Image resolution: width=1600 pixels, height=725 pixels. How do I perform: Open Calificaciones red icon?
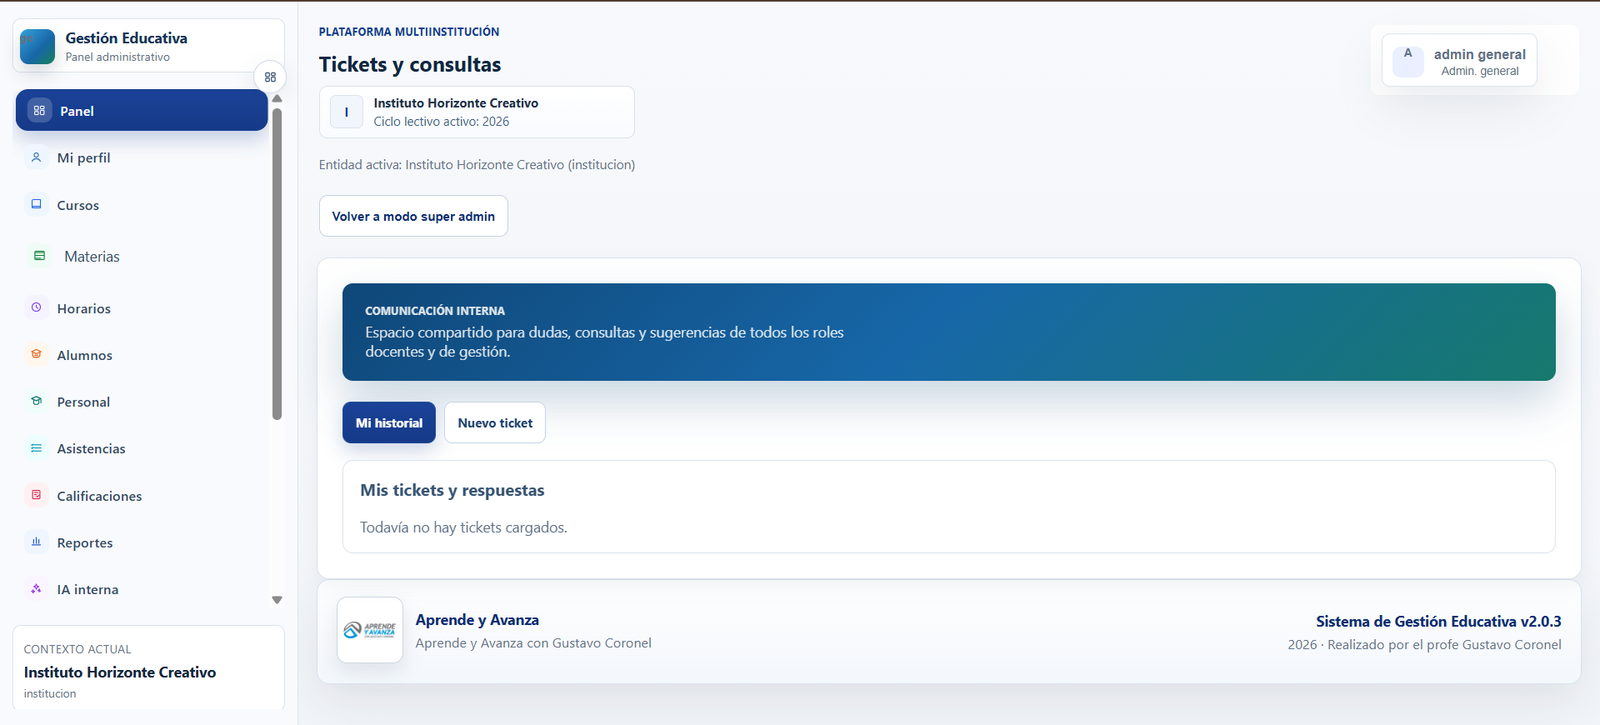click(x=36, y=495)
